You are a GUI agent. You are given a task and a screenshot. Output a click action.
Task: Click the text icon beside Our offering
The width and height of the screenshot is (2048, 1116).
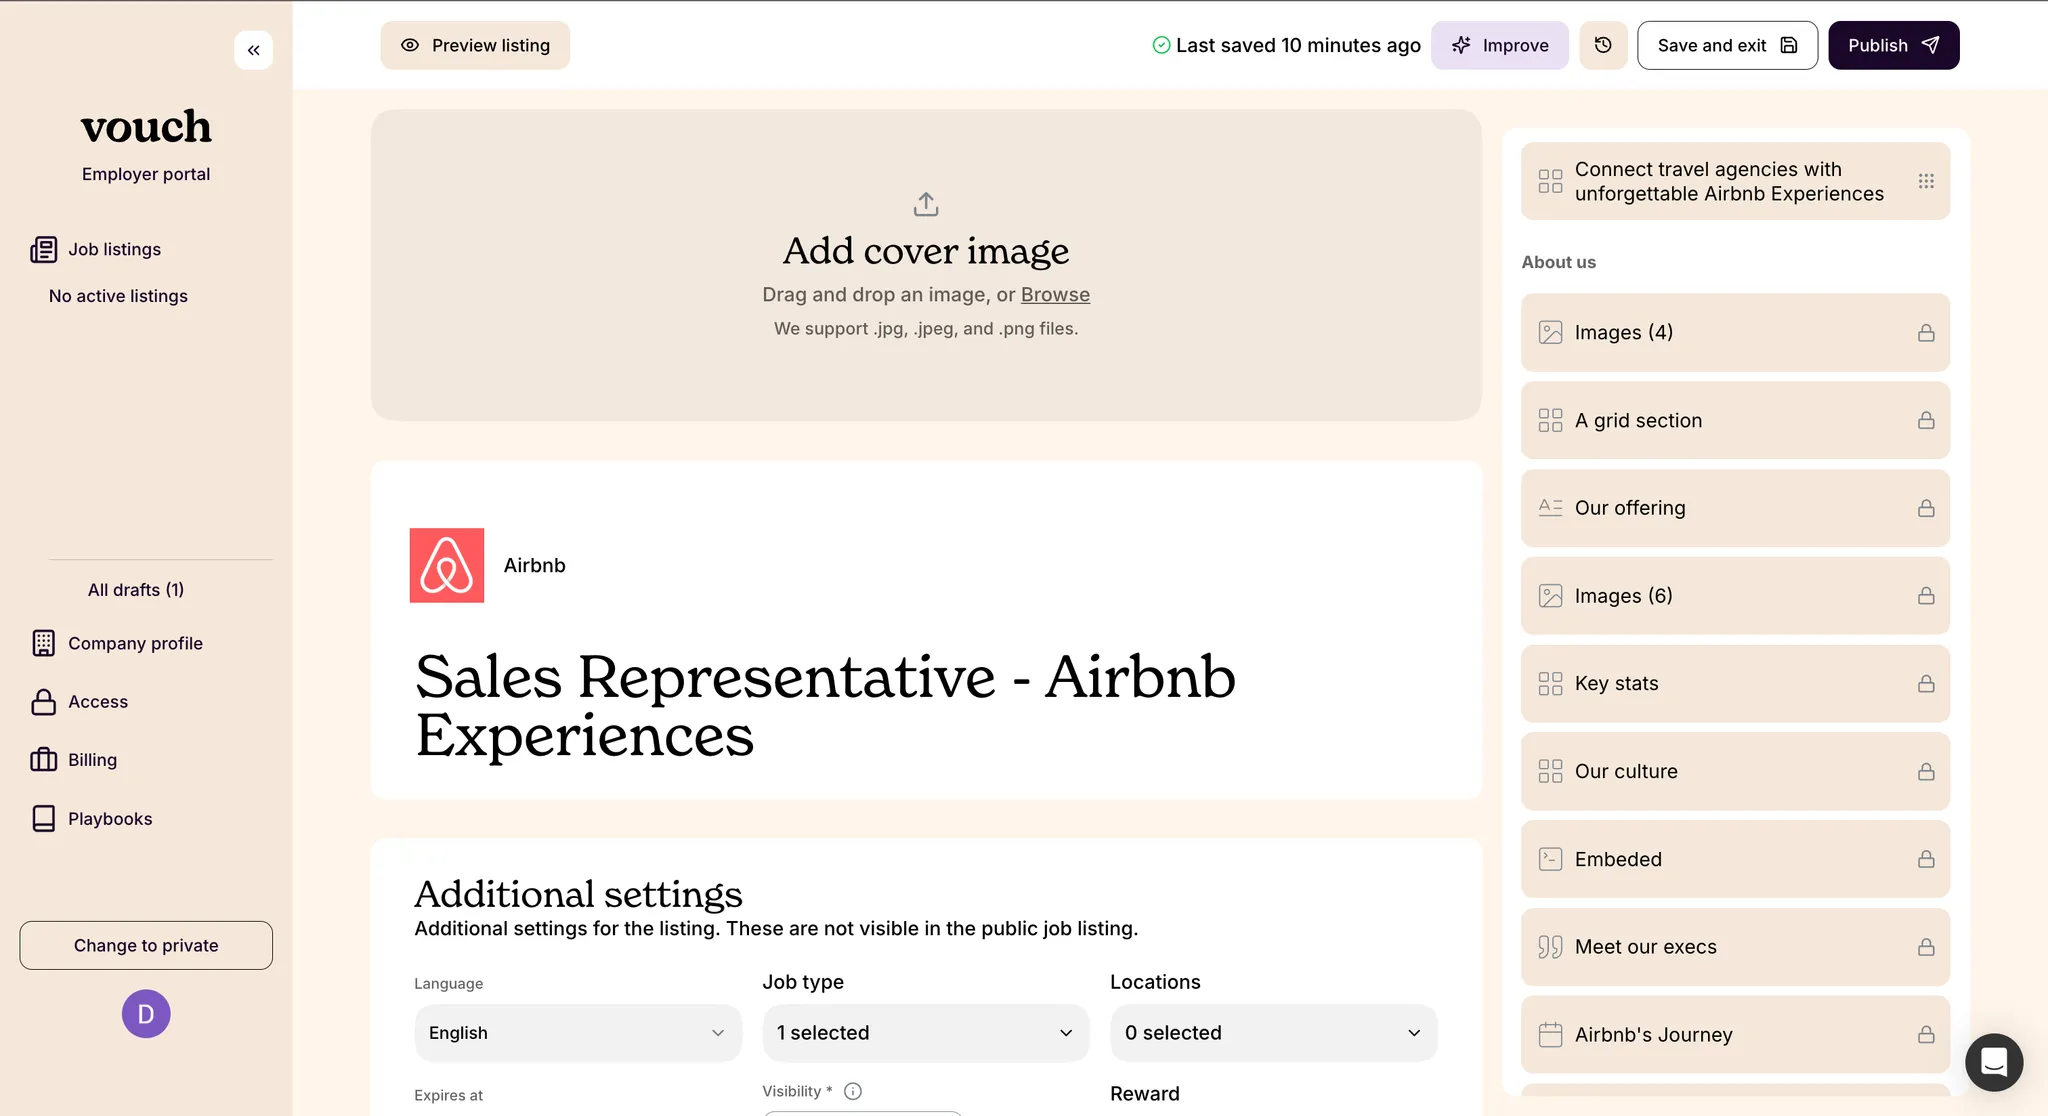tap(1550, 508)
